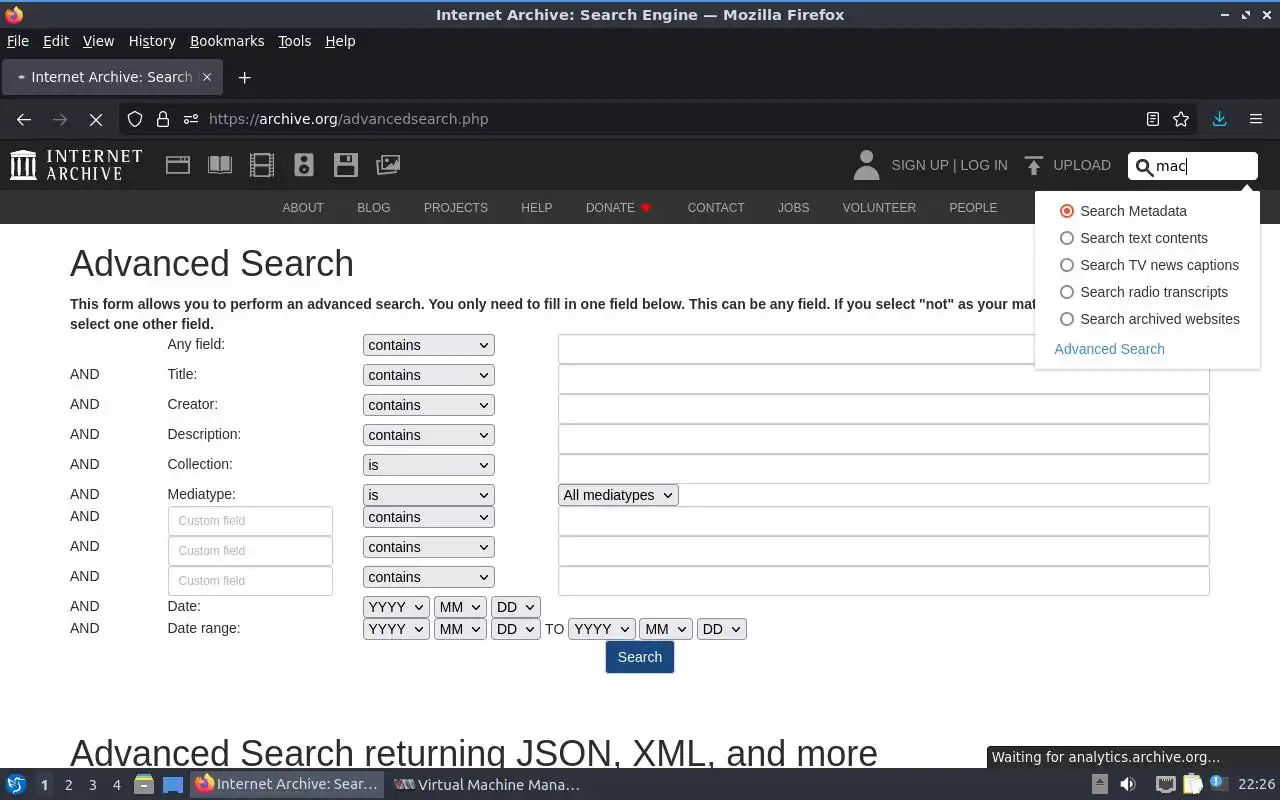Select Search archived websites option
The height and width of the screenshot is (800, 1280).
point(1067,319)
